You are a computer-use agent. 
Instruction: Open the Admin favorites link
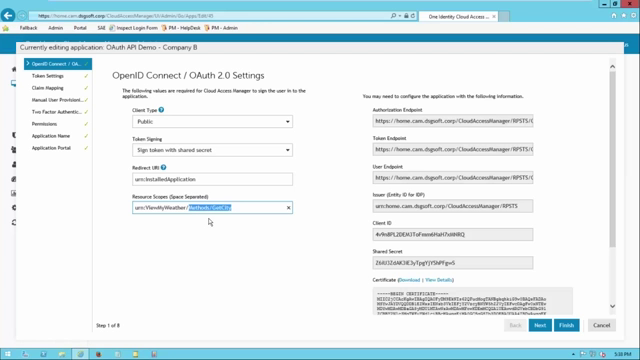56,28
